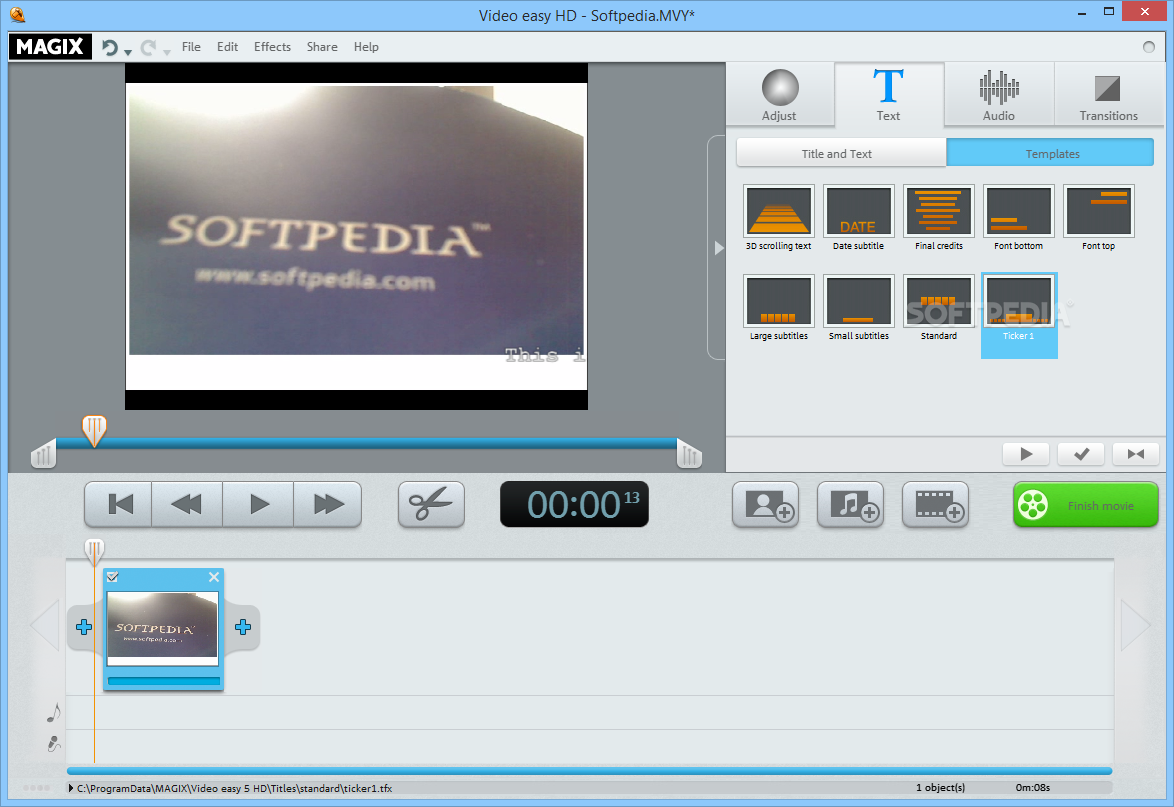
Task: Select the Templates button
Action: pyautogui.click(x=1050, y=153)
